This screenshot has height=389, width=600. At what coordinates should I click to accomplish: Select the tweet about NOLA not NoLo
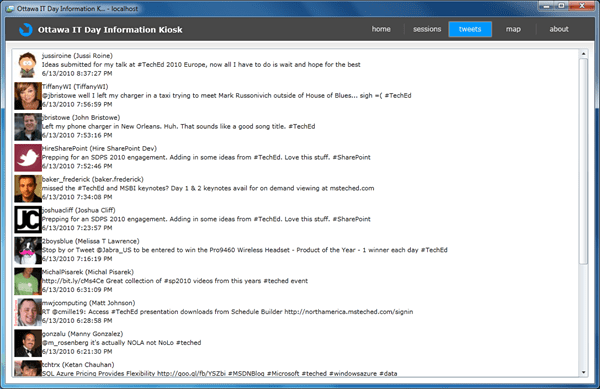(121, 343)
